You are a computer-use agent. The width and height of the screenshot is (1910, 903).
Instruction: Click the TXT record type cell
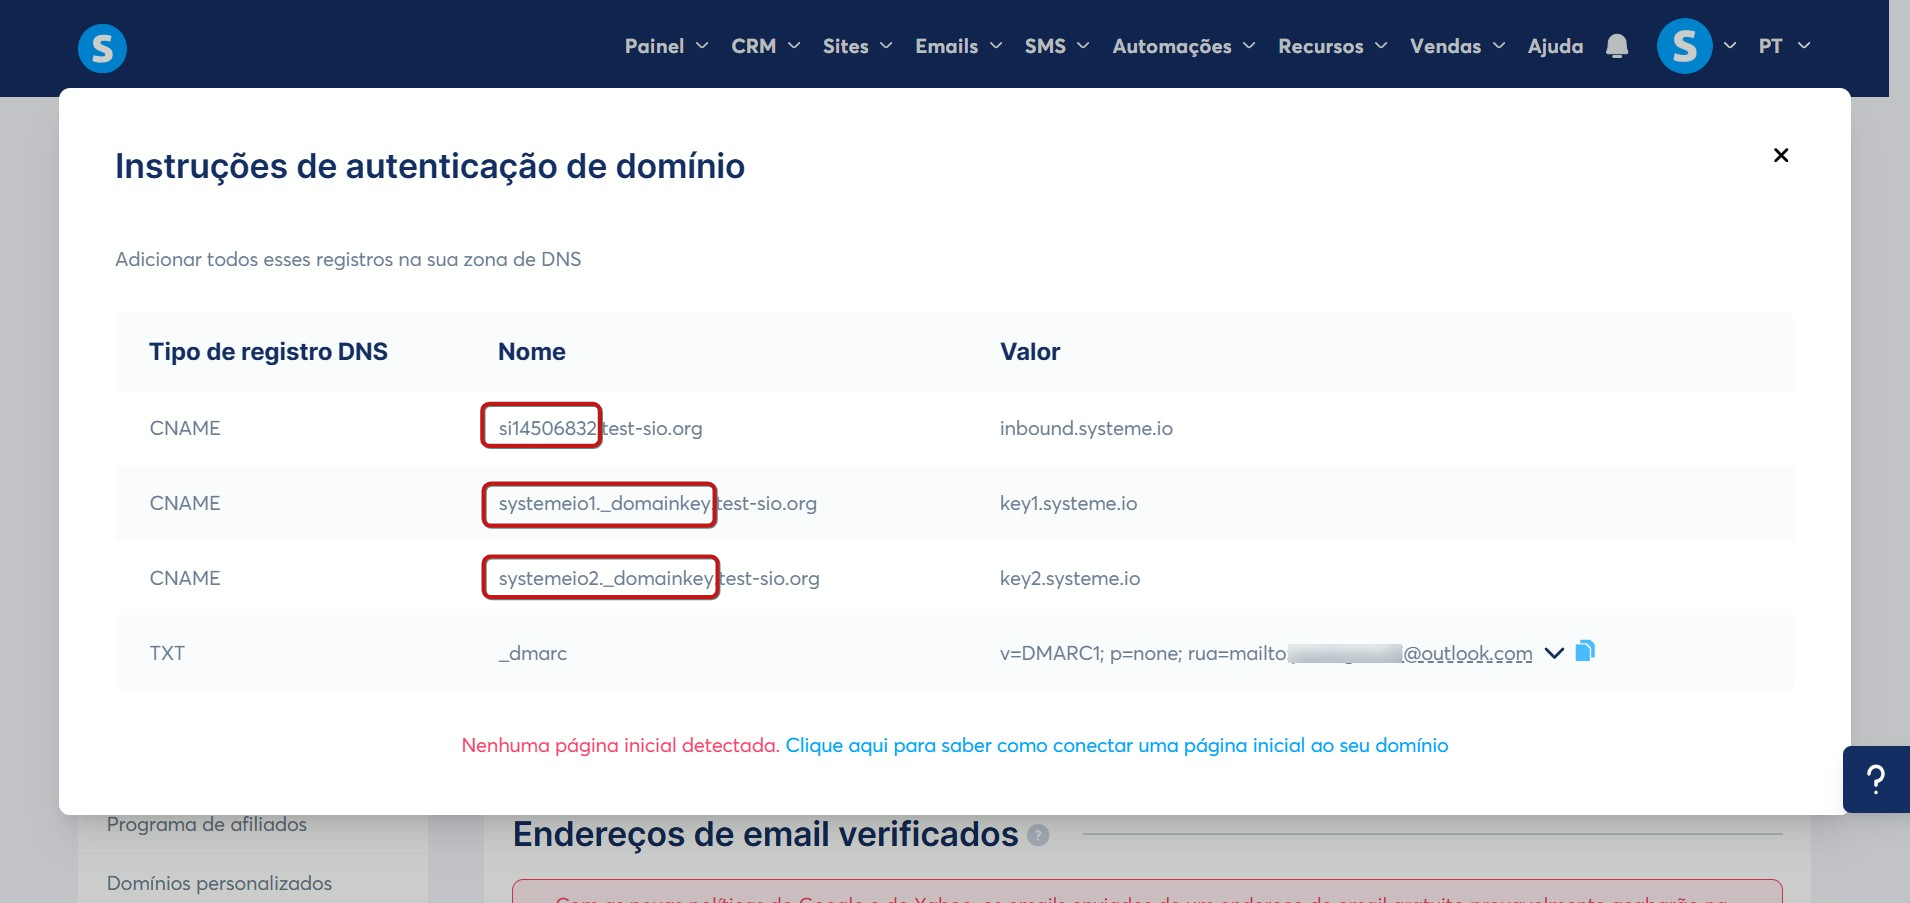(167, 653)
